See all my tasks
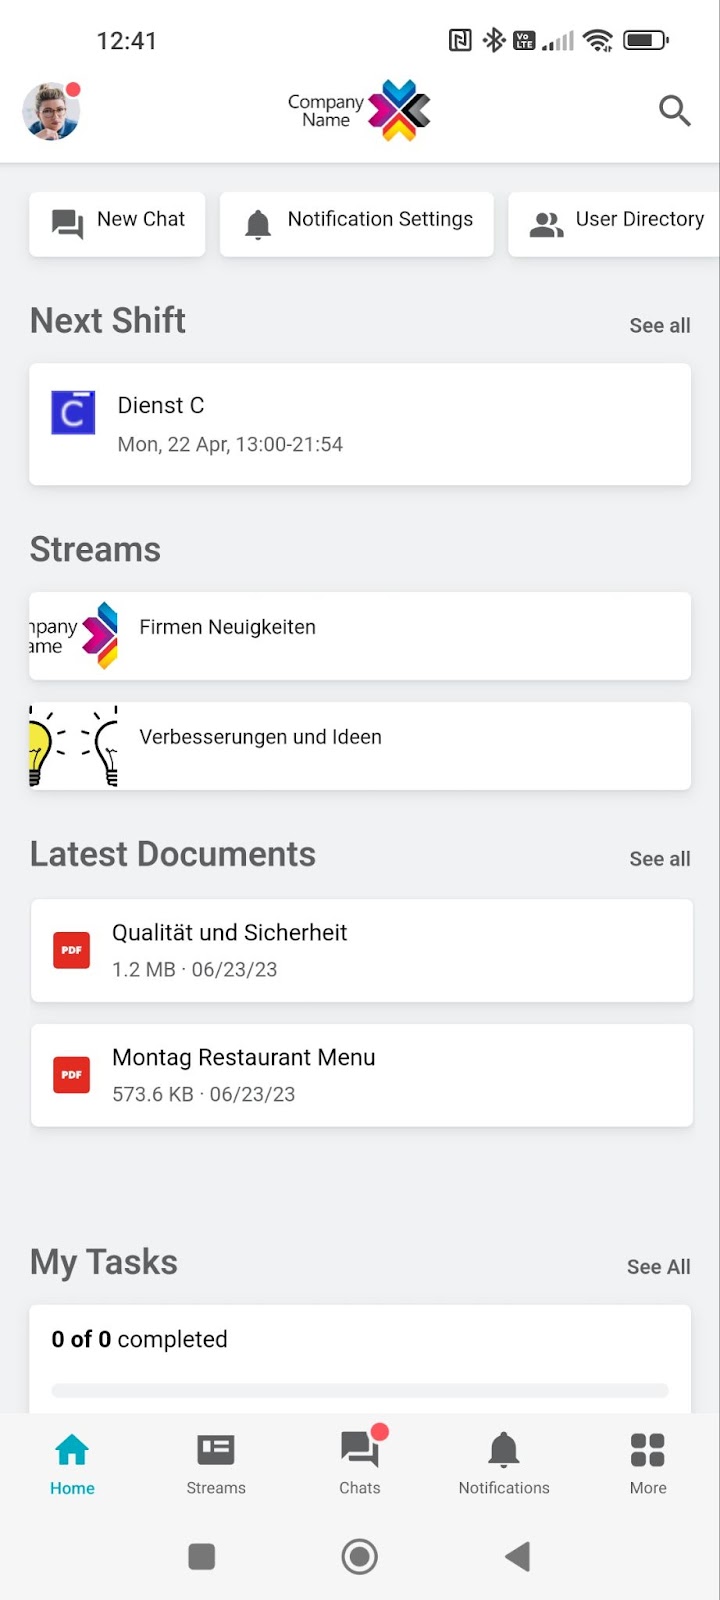 [x=658, y=1267]
